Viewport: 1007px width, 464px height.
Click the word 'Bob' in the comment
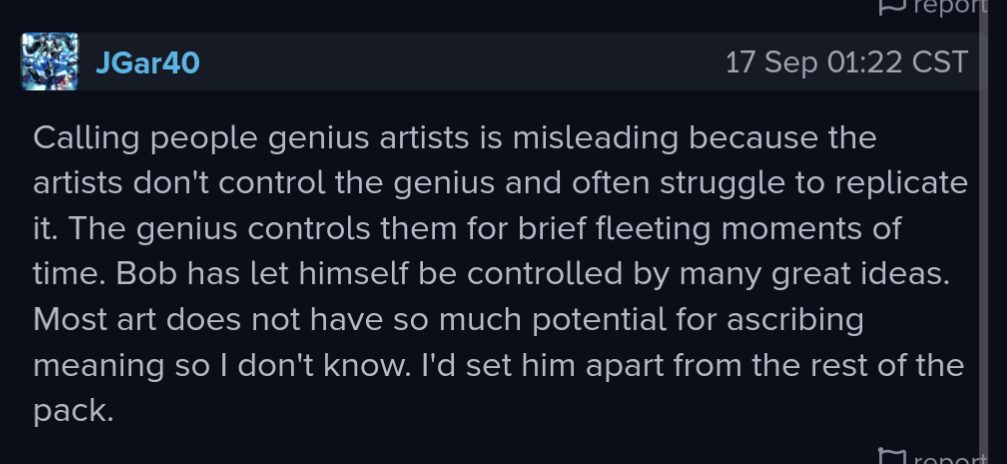(146, 274)
